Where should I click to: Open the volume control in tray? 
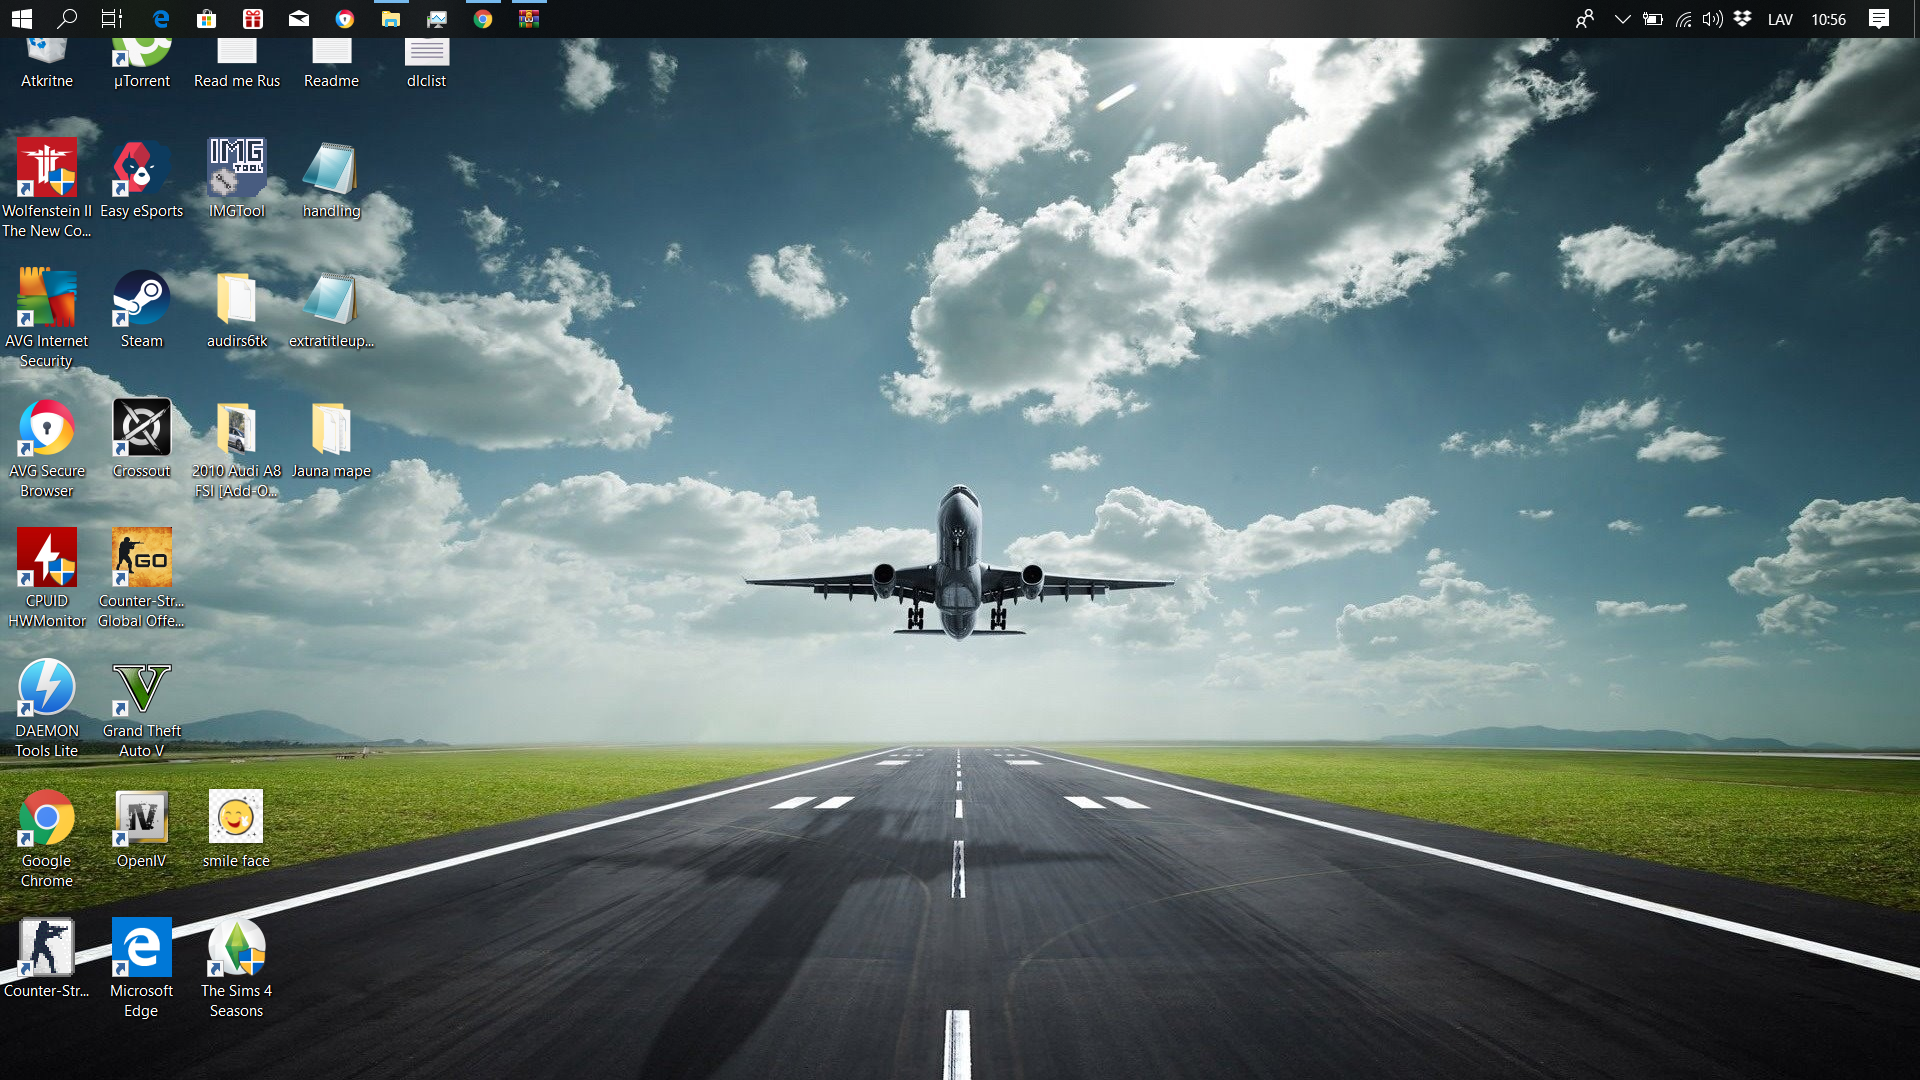click(1713, 19)
